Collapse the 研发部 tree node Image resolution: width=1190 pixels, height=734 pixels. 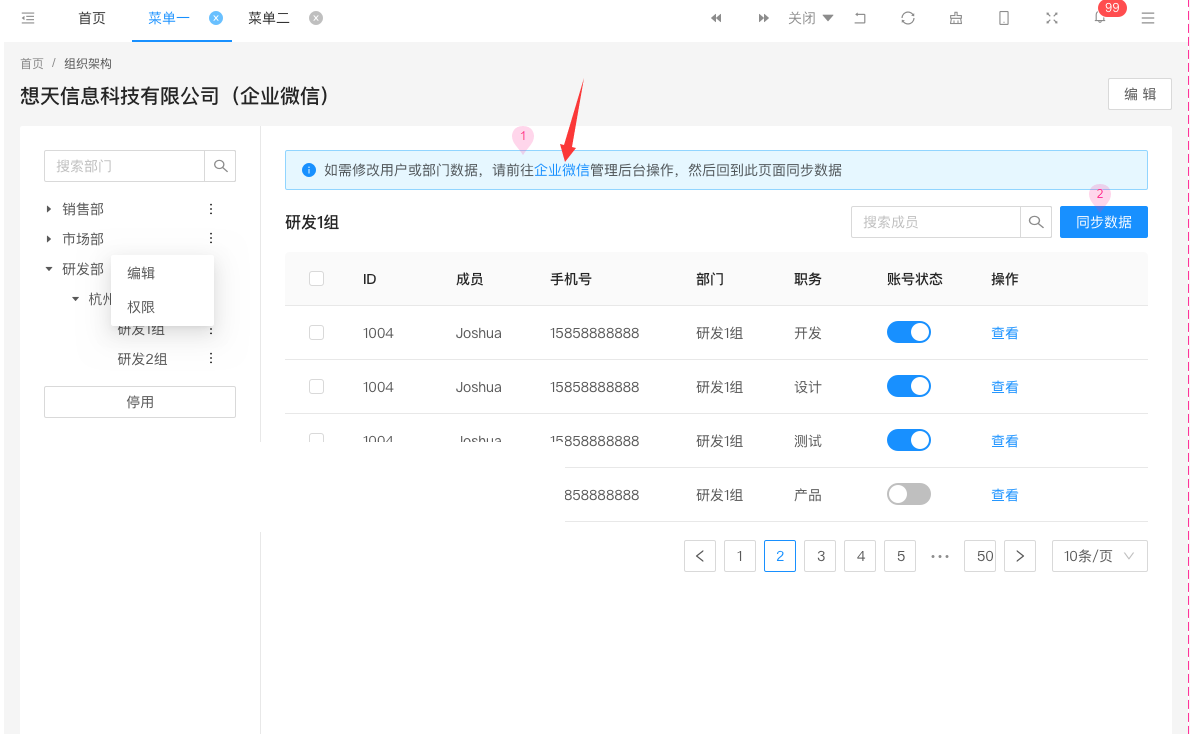coord(49,269)
